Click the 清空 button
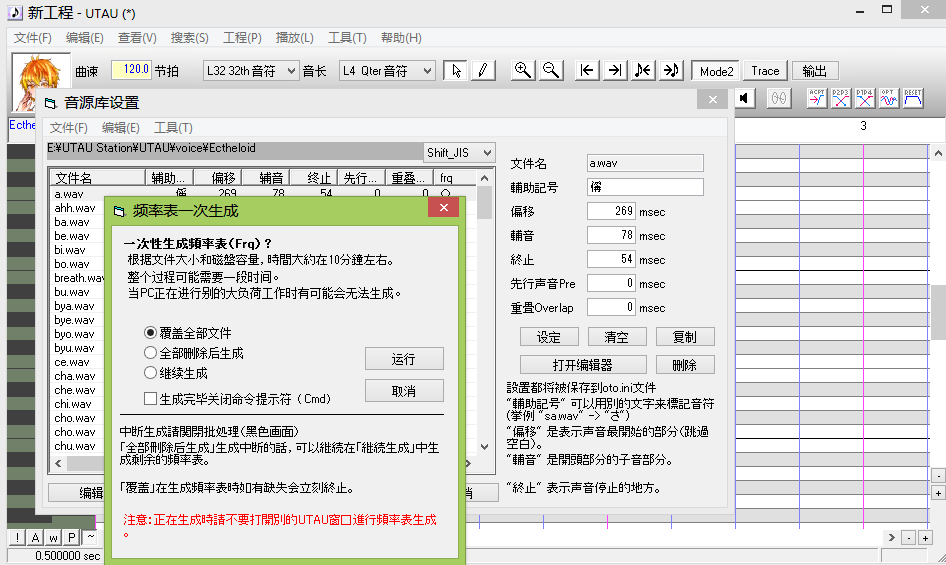This screenshot has width=946, height=565. point(617,337)
